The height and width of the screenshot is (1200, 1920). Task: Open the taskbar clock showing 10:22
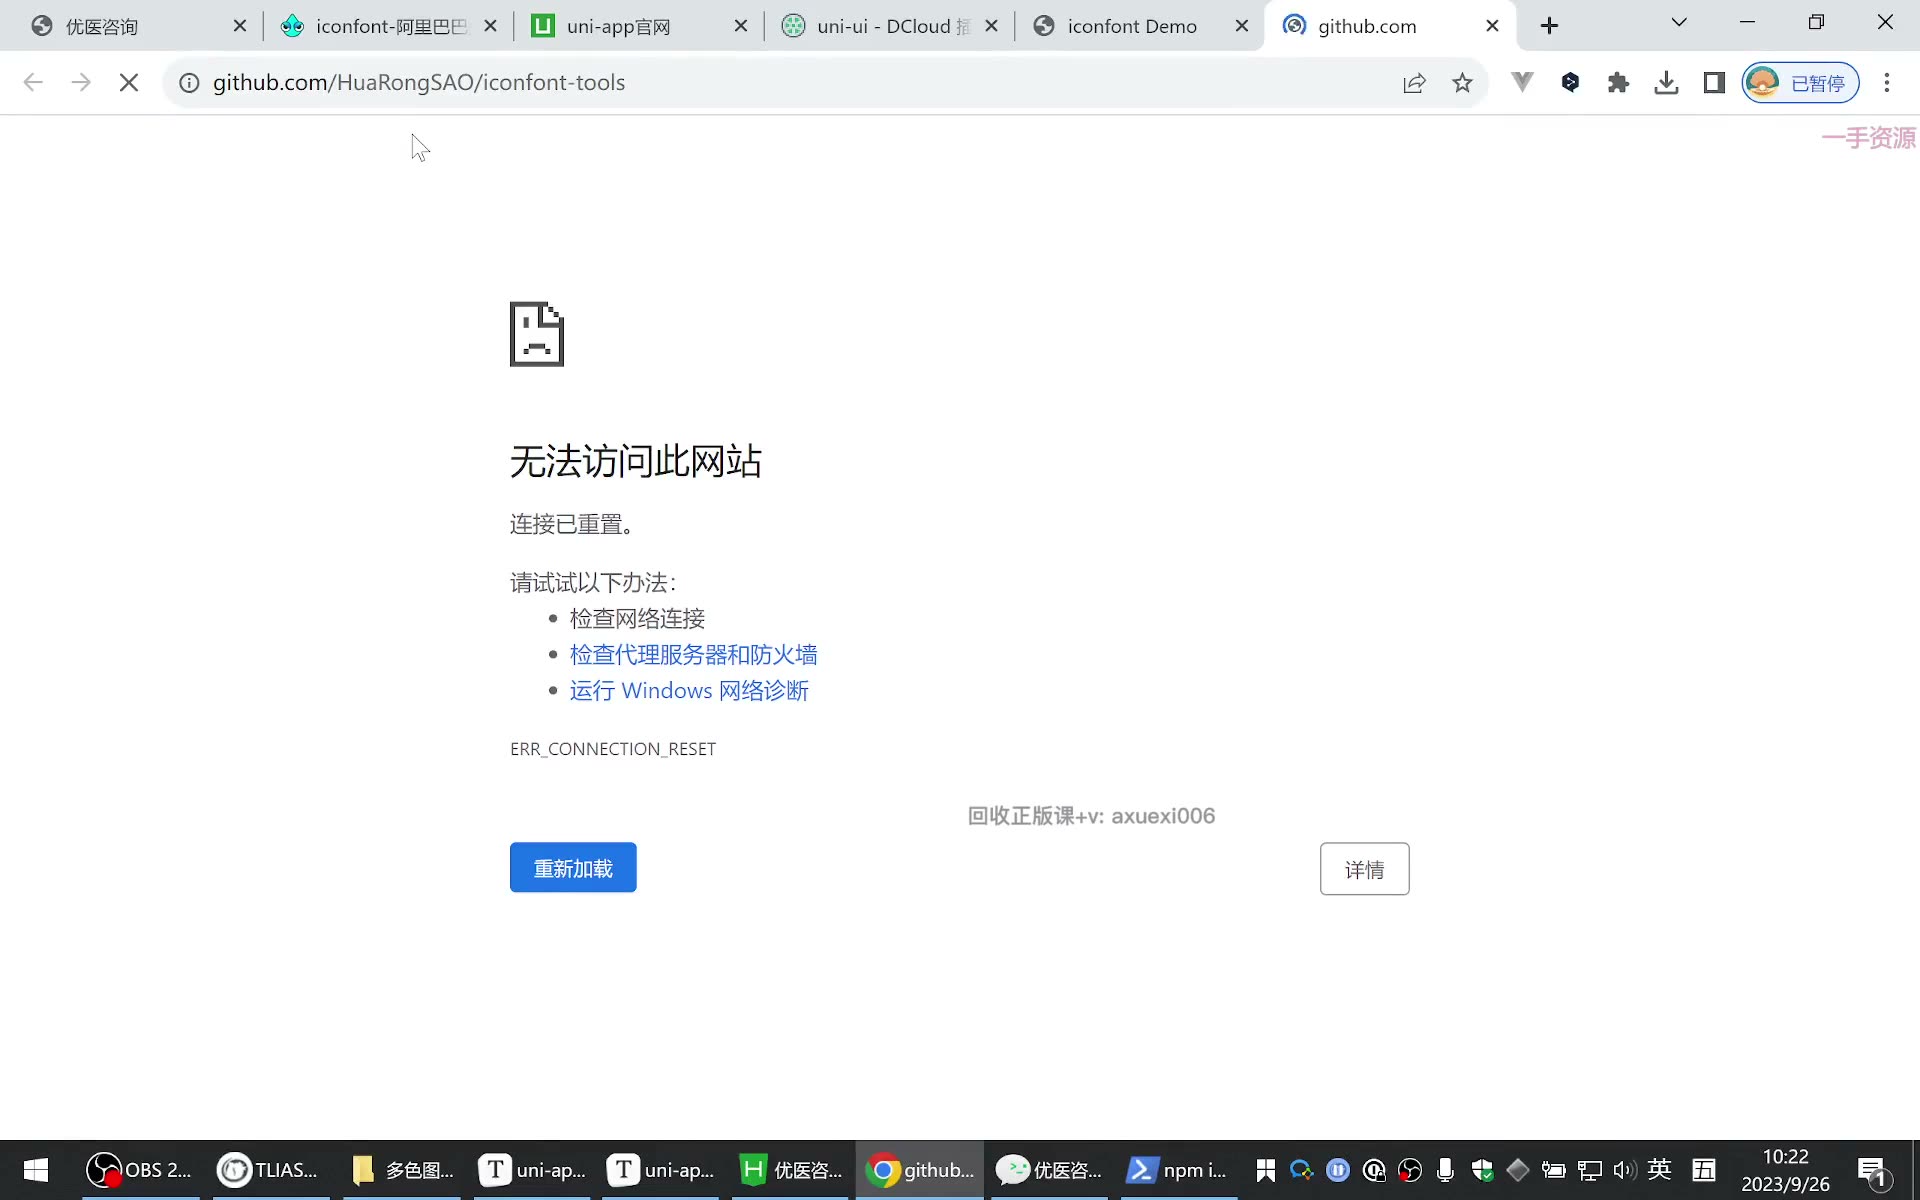point(1785,1170)
